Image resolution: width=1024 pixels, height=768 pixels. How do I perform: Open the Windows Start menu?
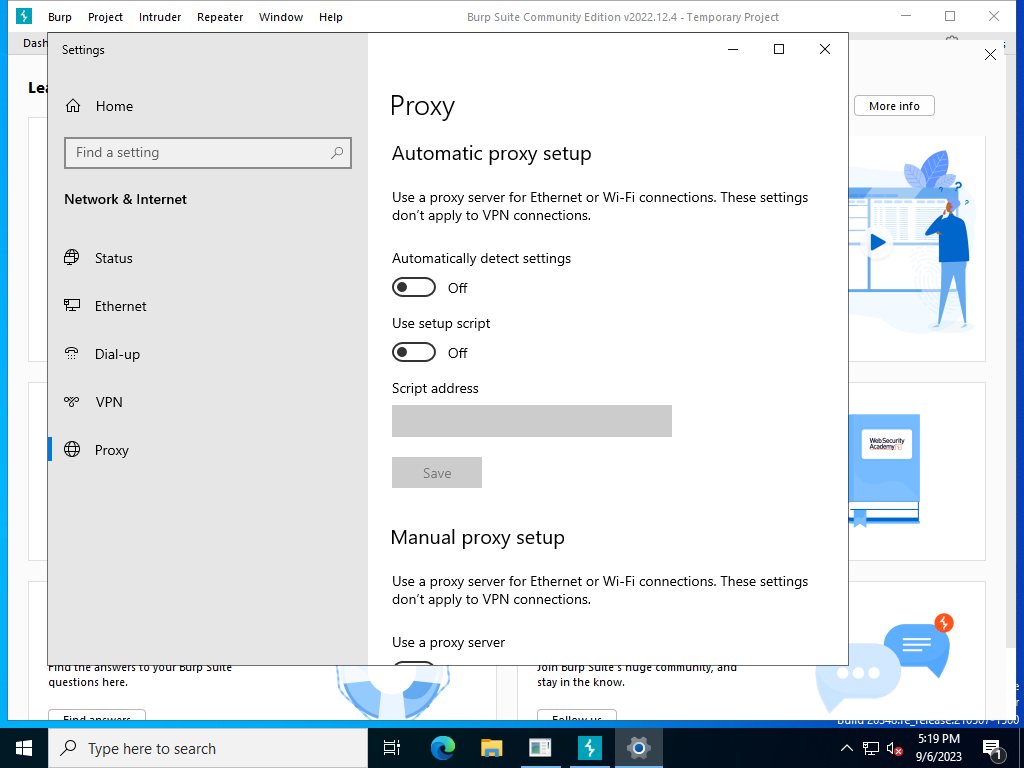click(x=24, y=748)
